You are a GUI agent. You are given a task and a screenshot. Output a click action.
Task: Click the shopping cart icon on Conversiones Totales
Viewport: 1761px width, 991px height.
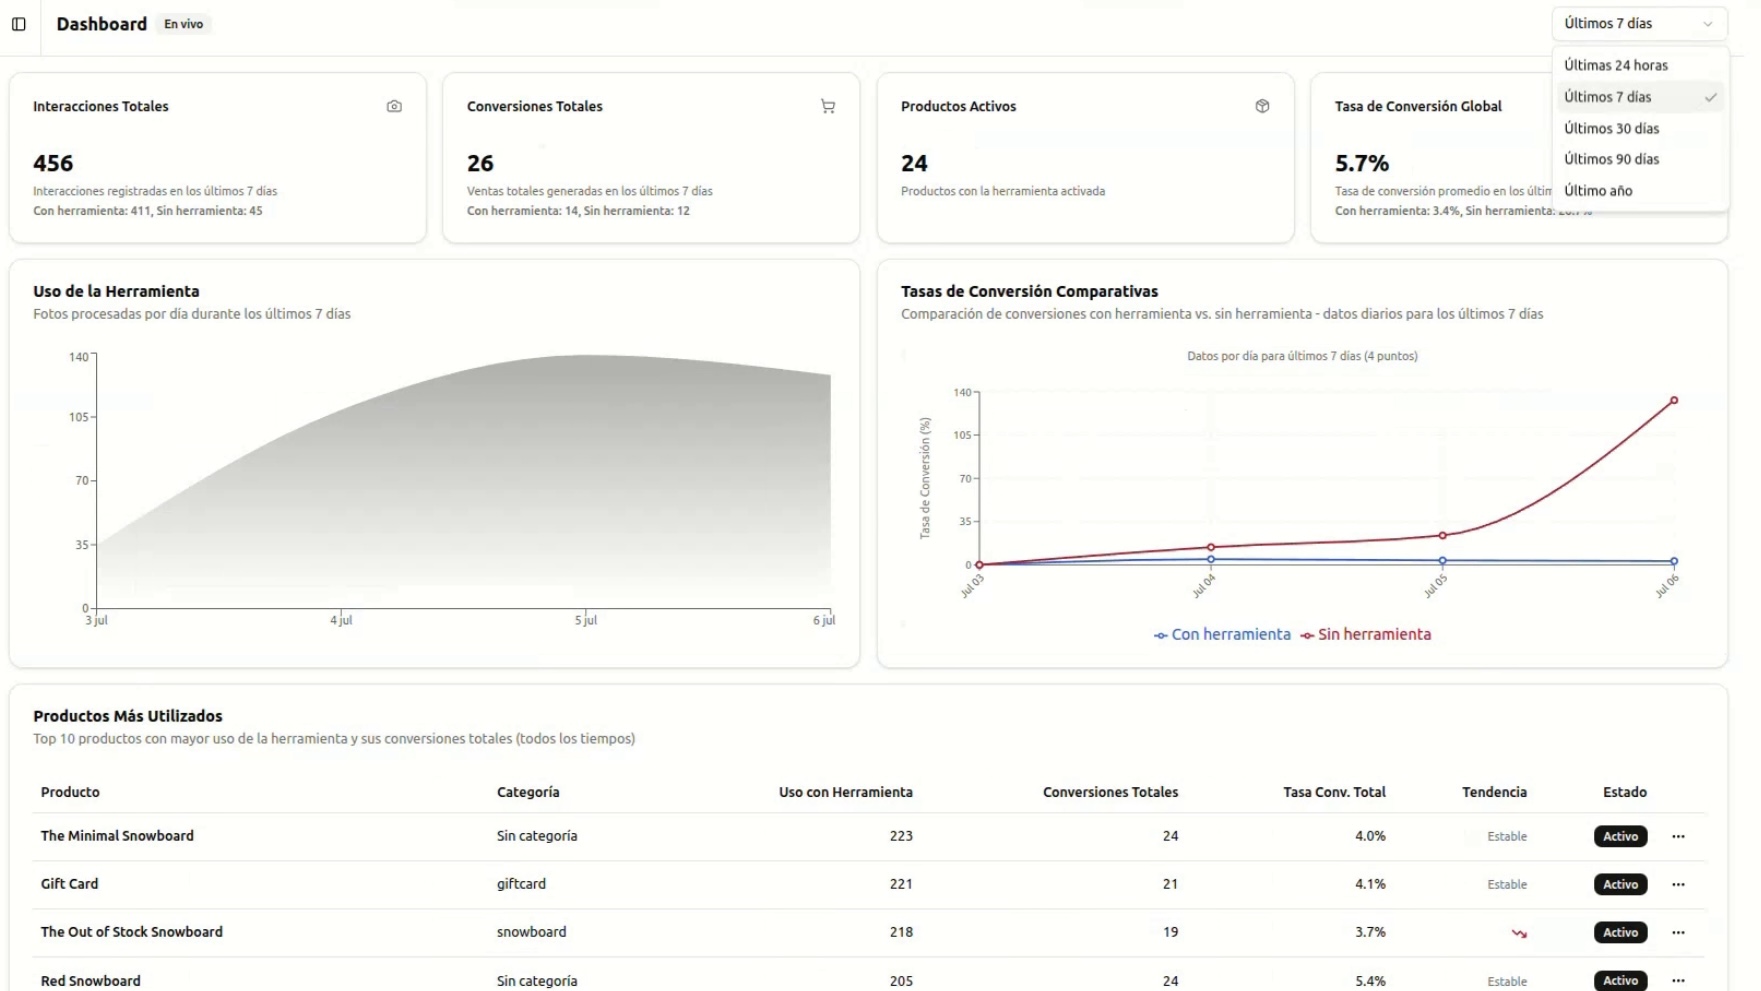(827, 105)
